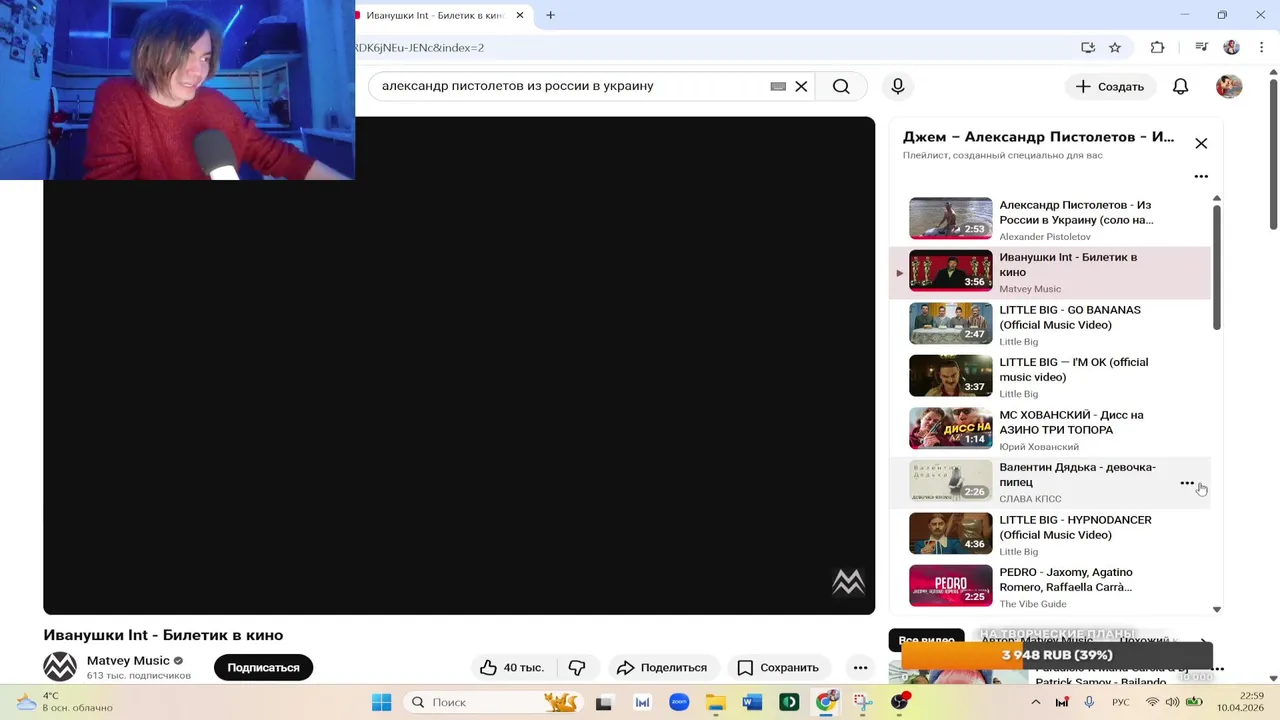Open Zoom from the taskbar
Screen dimensions: 1280x720
[x=679, y=702]
